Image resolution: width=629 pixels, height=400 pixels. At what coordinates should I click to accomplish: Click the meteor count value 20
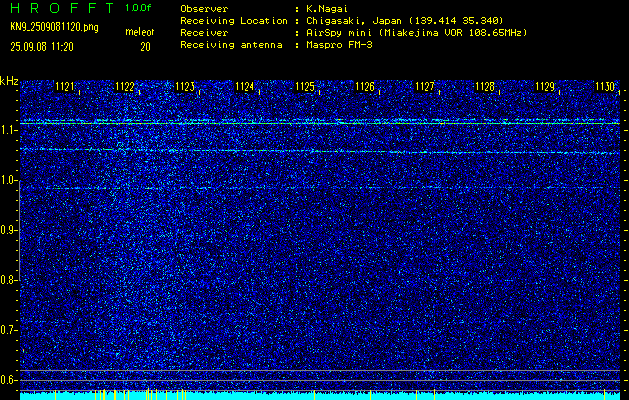coord(145,47)
